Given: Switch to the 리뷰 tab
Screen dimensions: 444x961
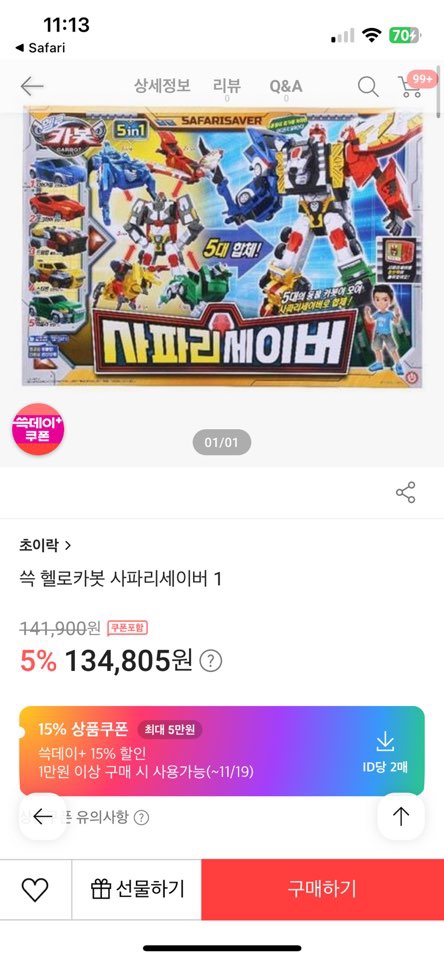Looking at the screenshot, I should 227,86.
